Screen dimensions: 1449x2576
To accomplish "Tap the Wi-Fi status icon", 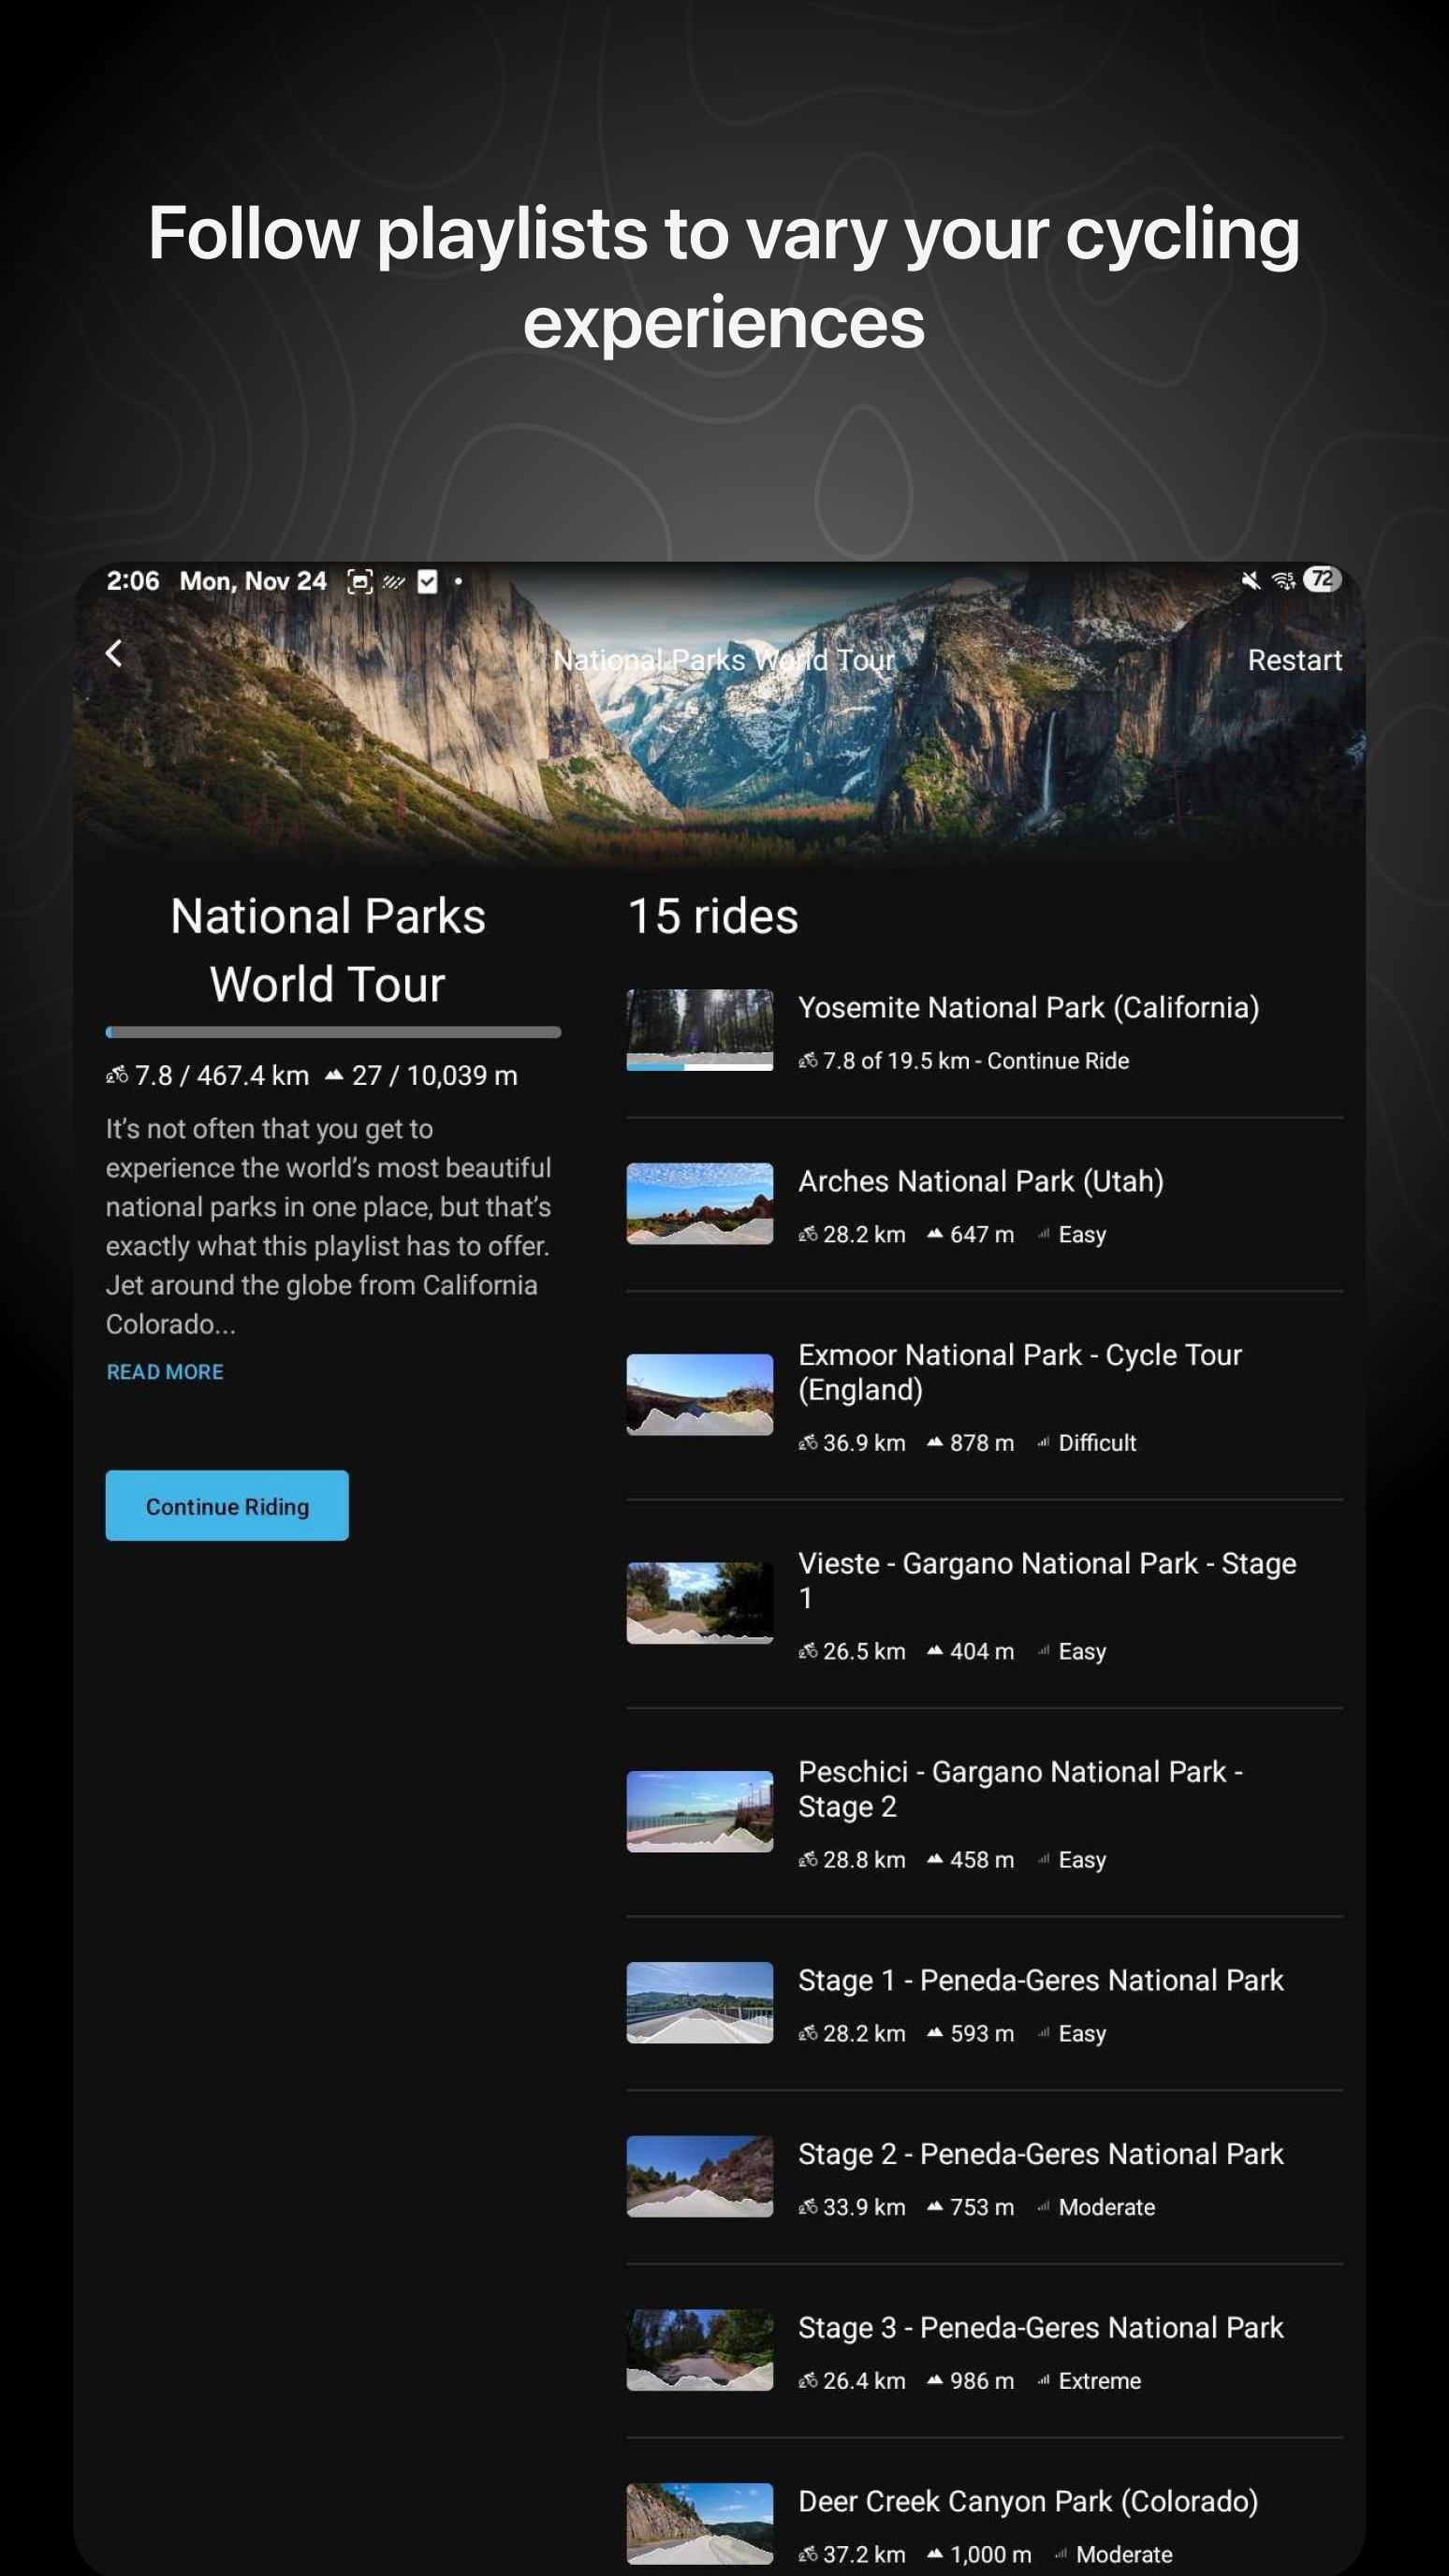I will 1283,580.
